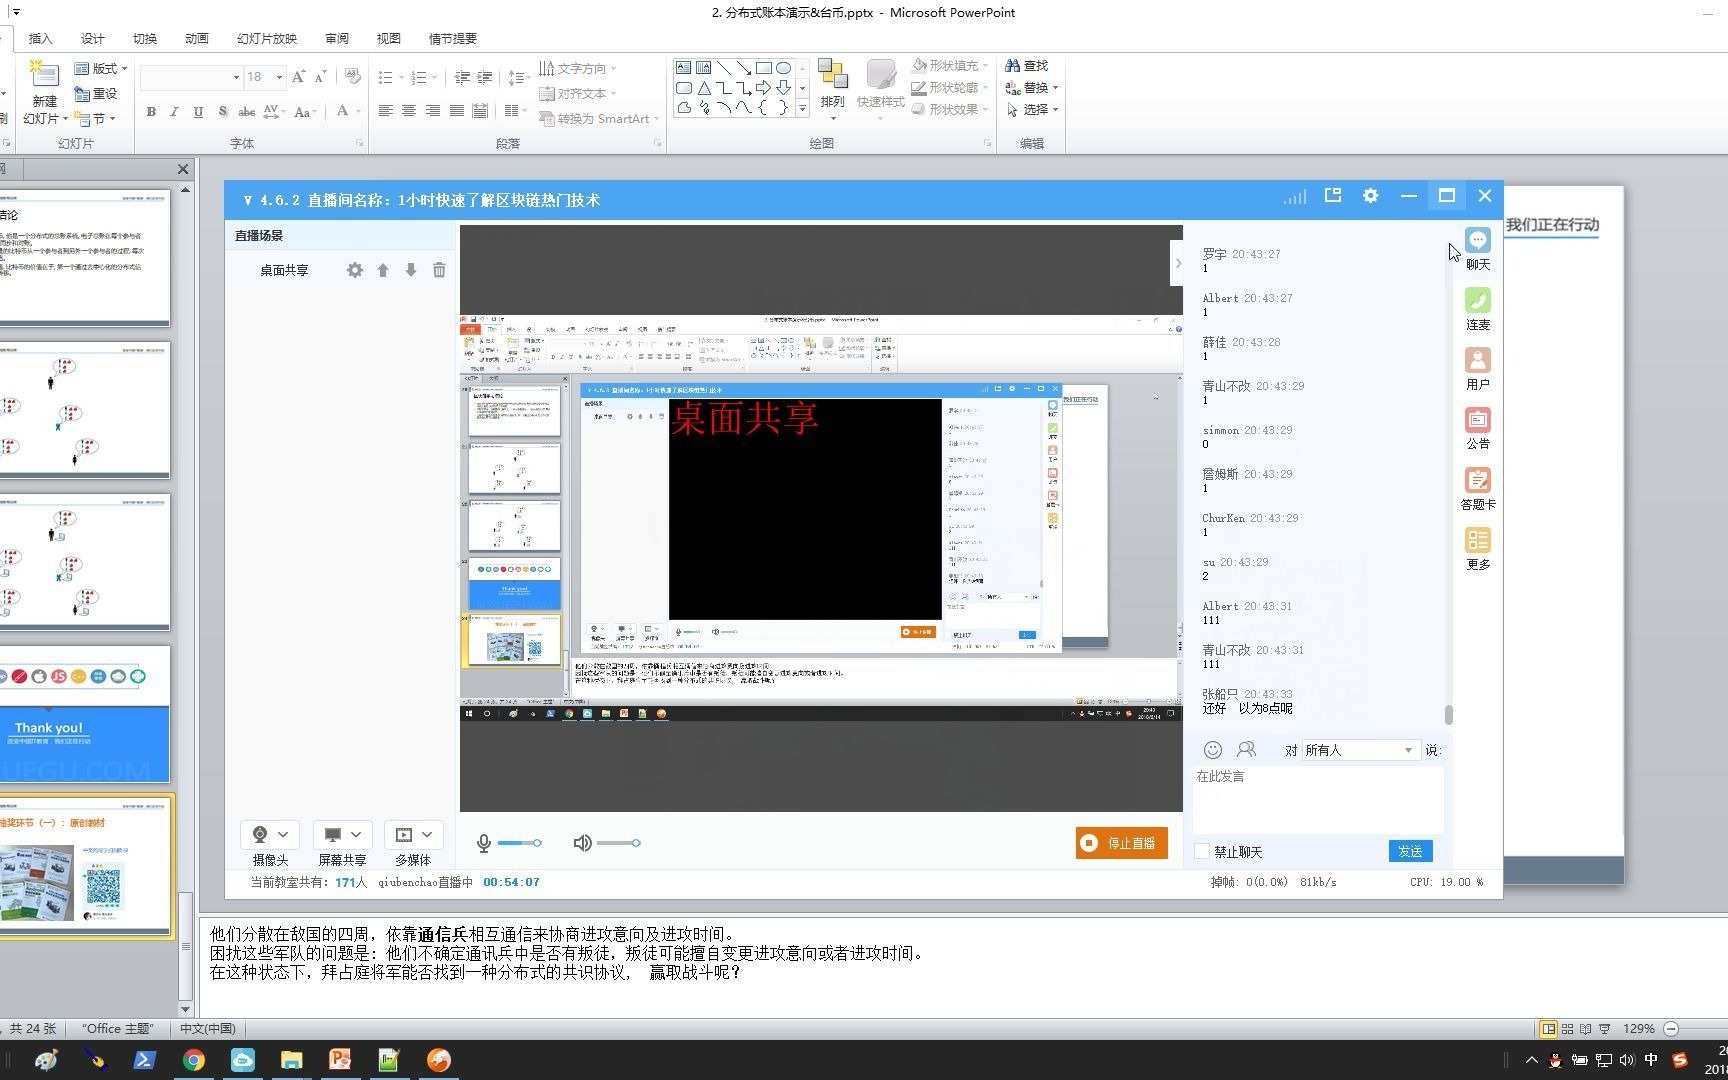Open the font size 18 dropdown
The width and height of the screenshot is (1728, 1080).
coord(279,77)
